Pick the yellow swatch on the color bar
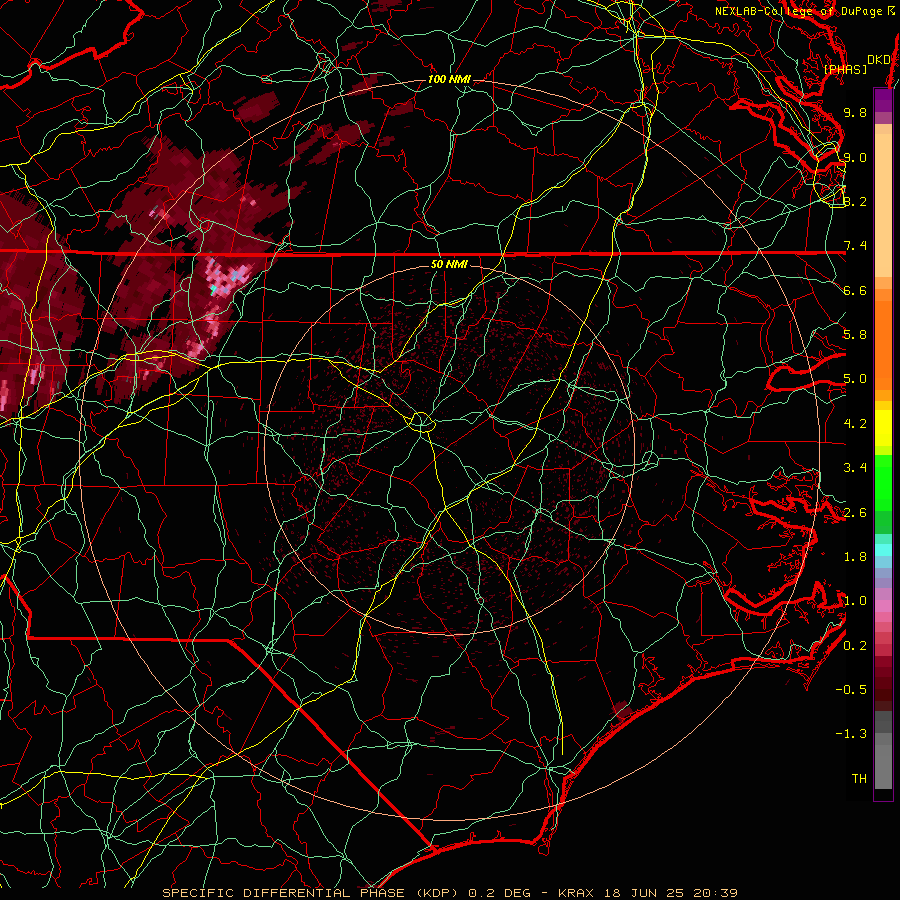Viewport: 900px width, 900px height. tap(883, 428)
